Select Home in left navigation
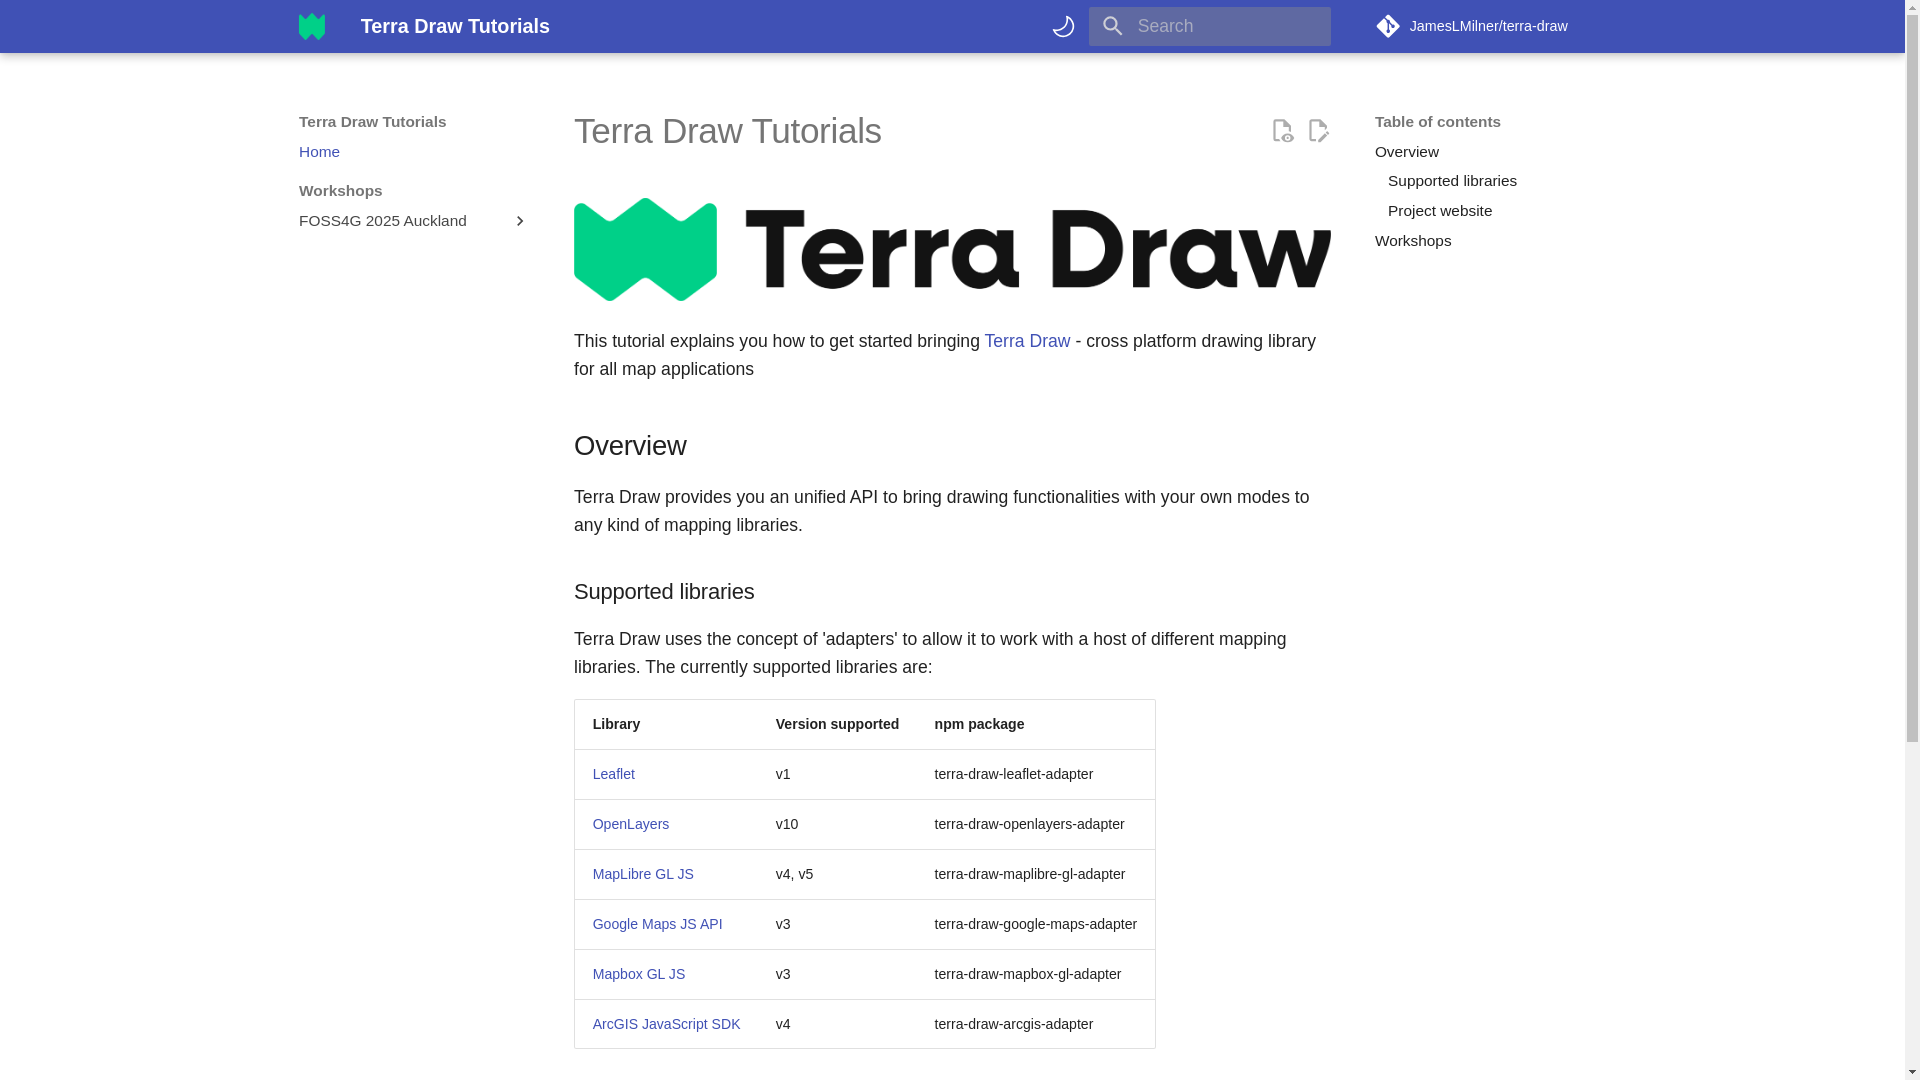The height and width of the screenshot is (1080, 1920). point(319,152)
